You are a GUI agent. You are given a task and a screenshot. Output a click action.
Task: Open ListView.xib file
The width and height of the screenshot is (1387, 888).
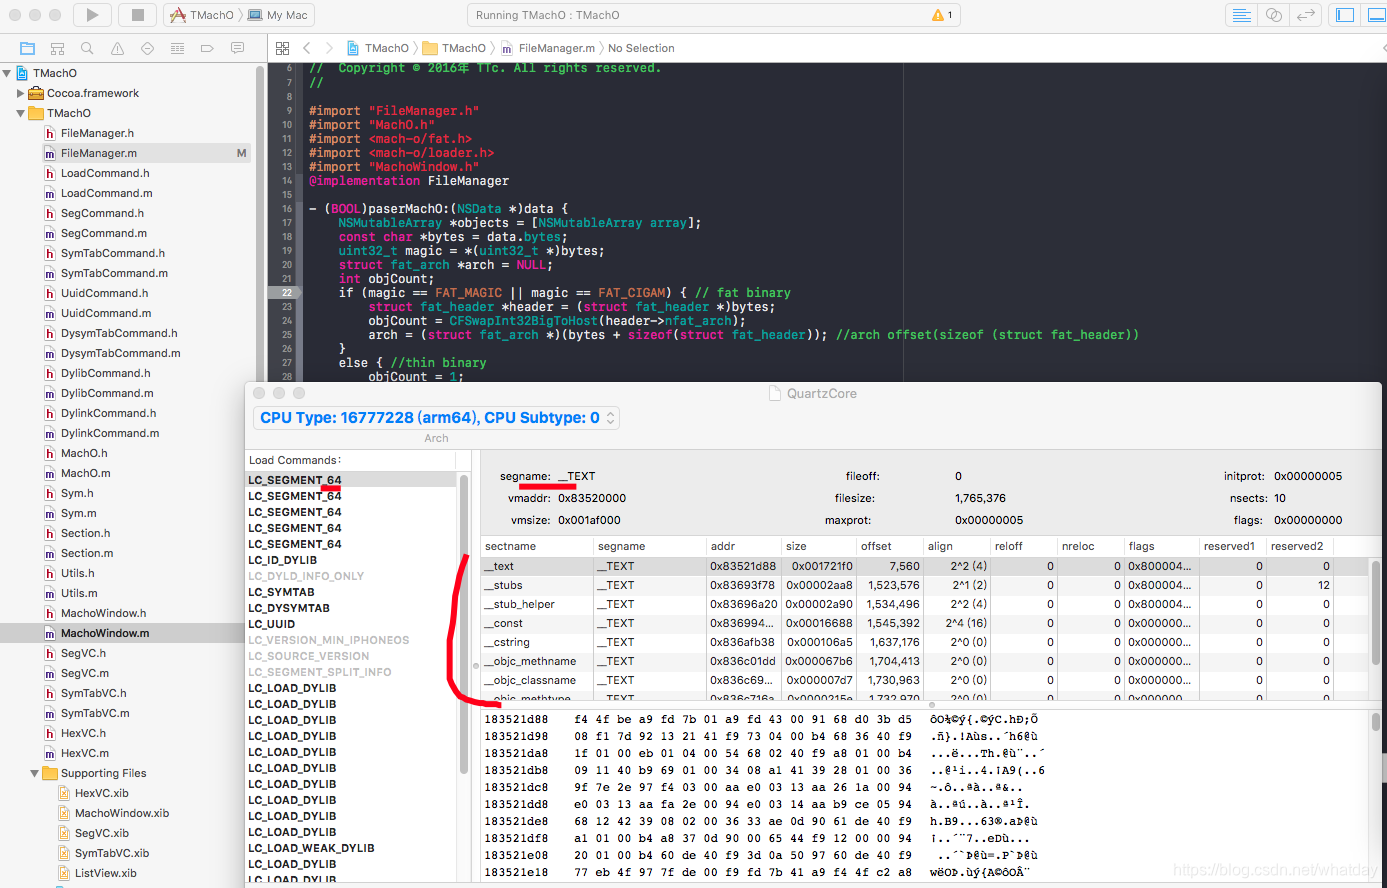[105, 873]
